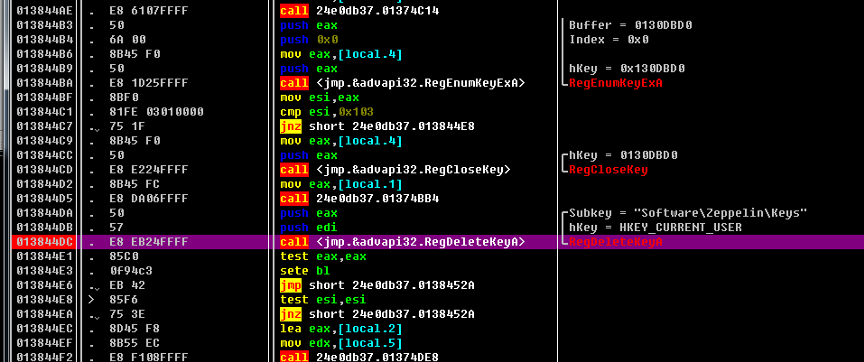Click the push 0x0 instruction
The width and height of the screenshot is (864, 362).
coord(309,40)
